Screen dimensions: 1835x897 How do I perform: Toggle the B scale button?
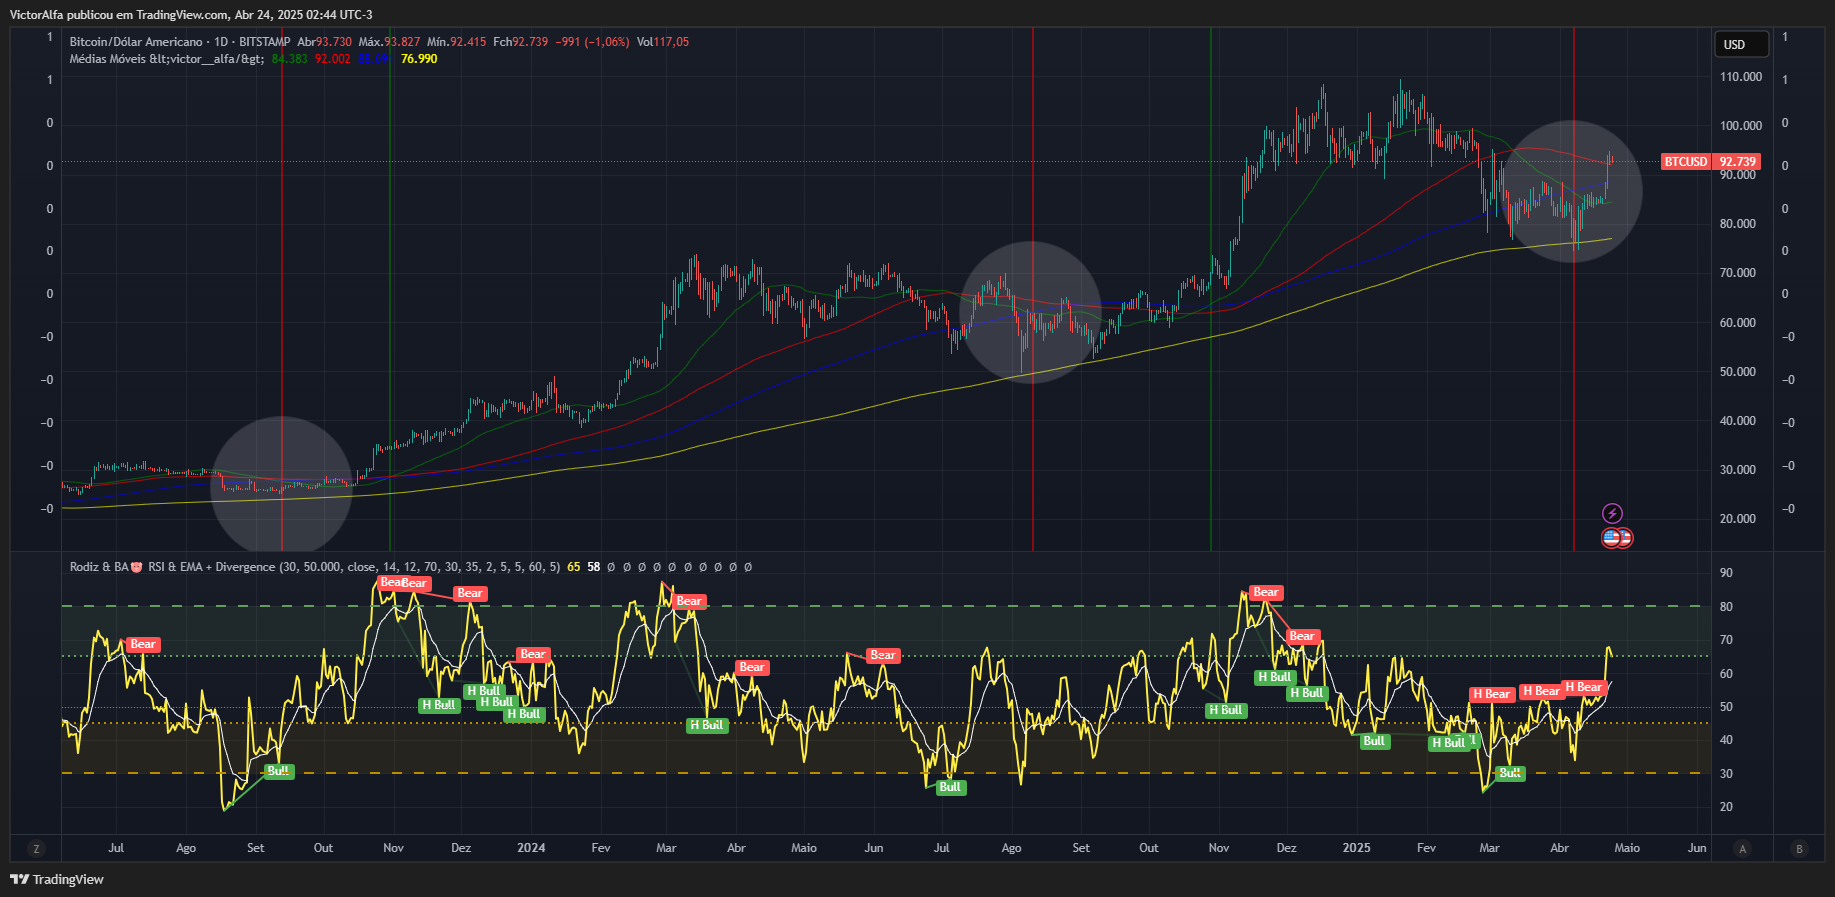pos(1799,849)
